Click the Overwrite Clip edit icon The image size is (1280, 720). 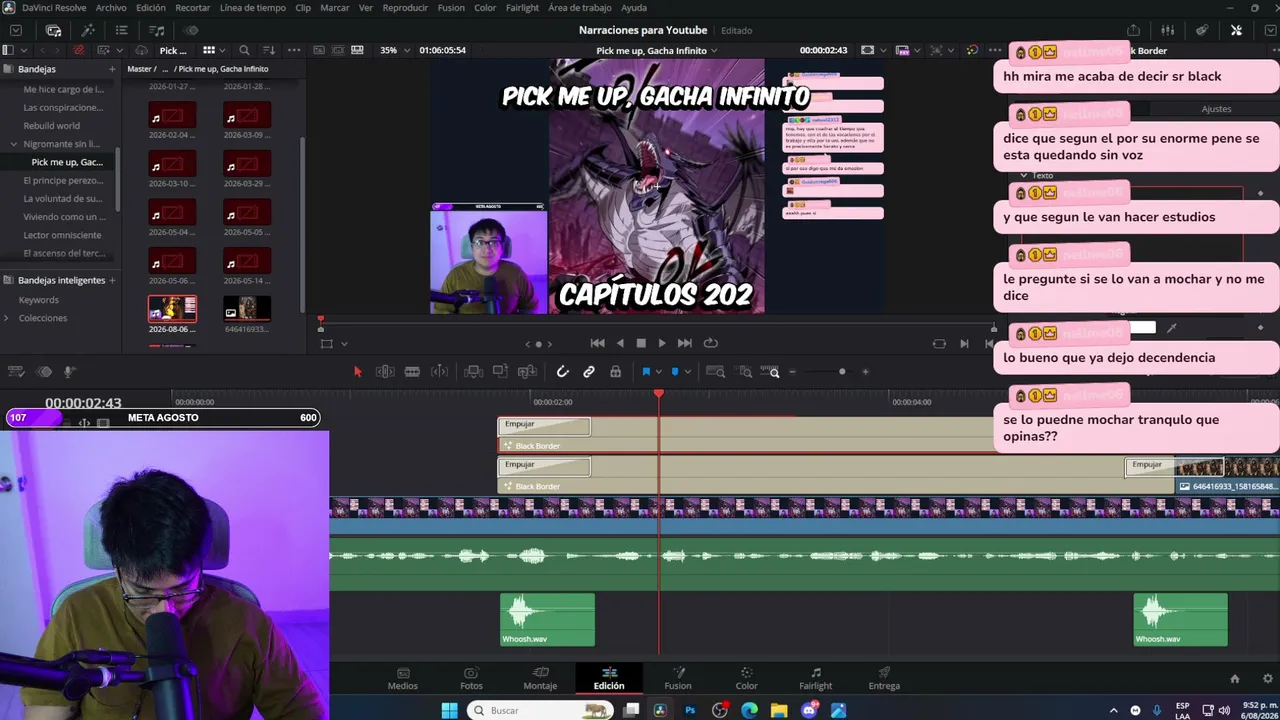pos(500,372)
